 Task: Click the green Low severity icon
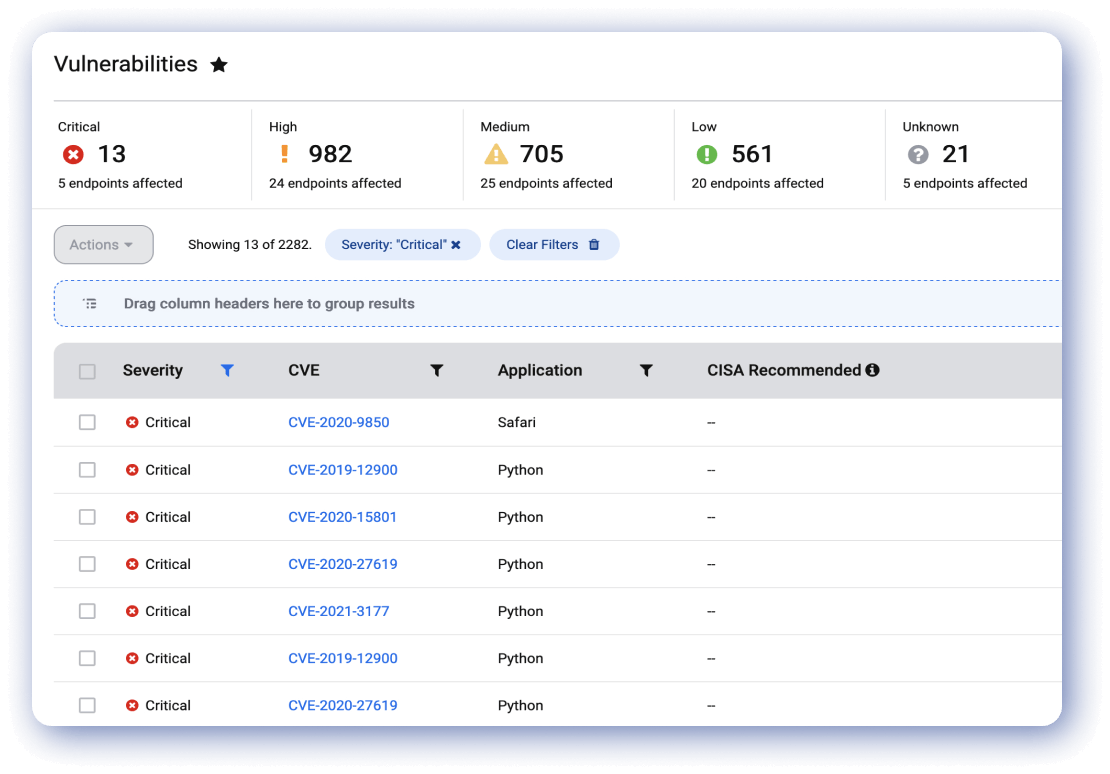coord(706,154)
